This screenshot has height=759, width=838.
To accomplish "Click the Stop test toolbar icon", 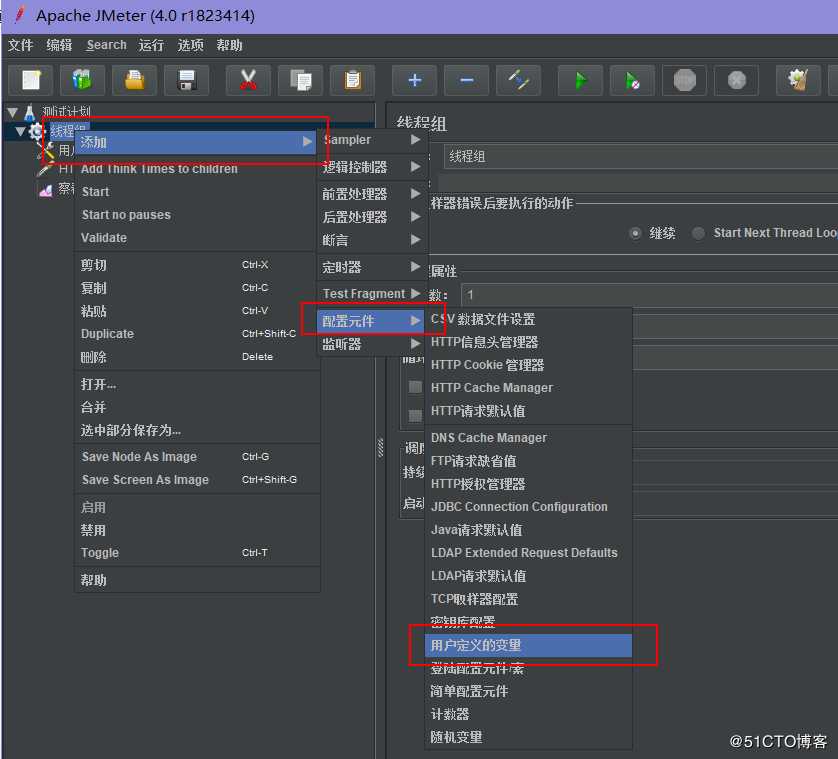I will click(x=685, y=81).
